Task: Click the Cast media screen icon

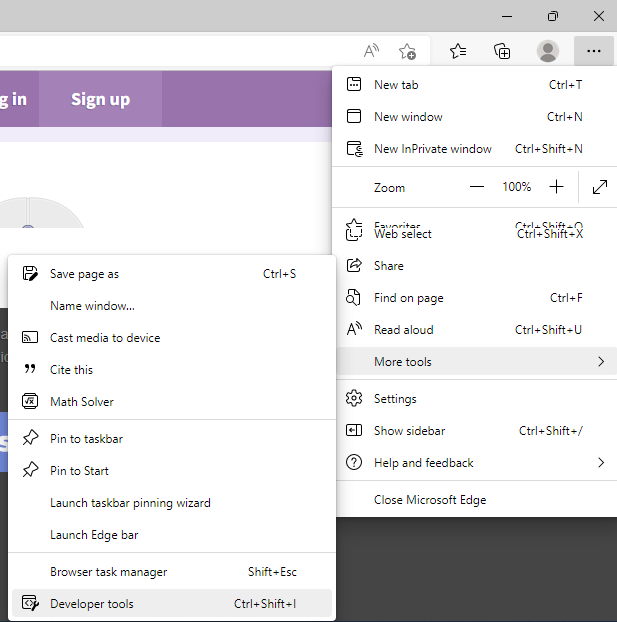Action: 30,338
